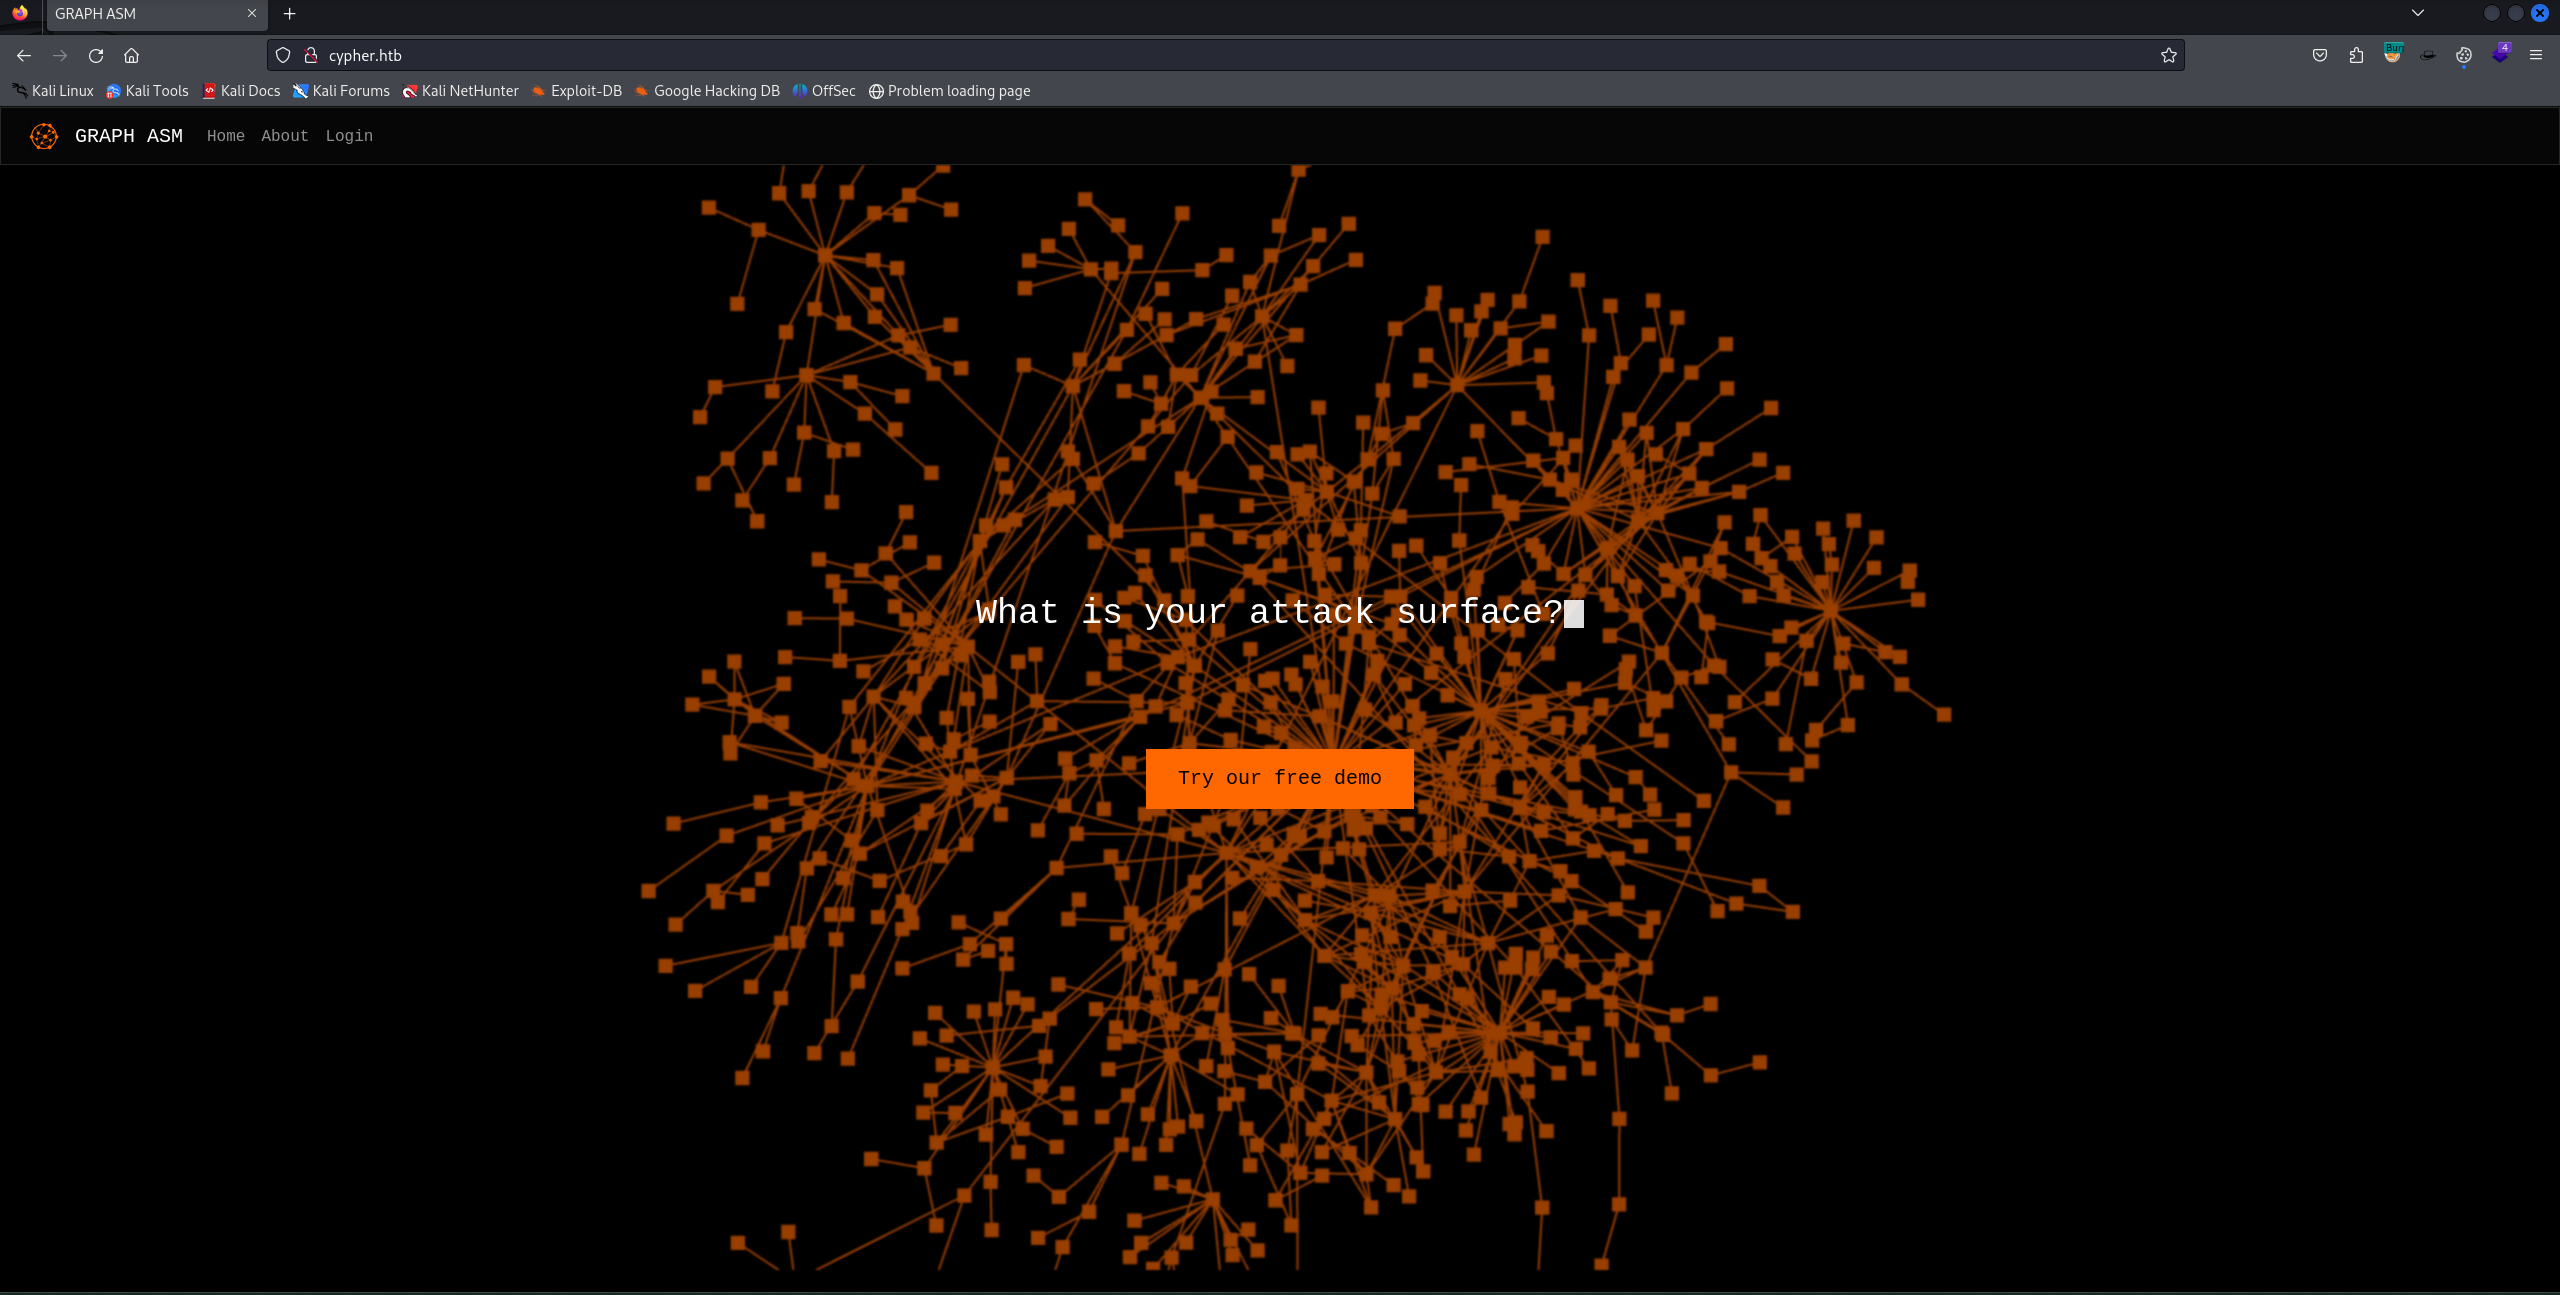
Task: Expand the list all tabs chevron
Action: pyautogui.click(x=2417, y=13)
